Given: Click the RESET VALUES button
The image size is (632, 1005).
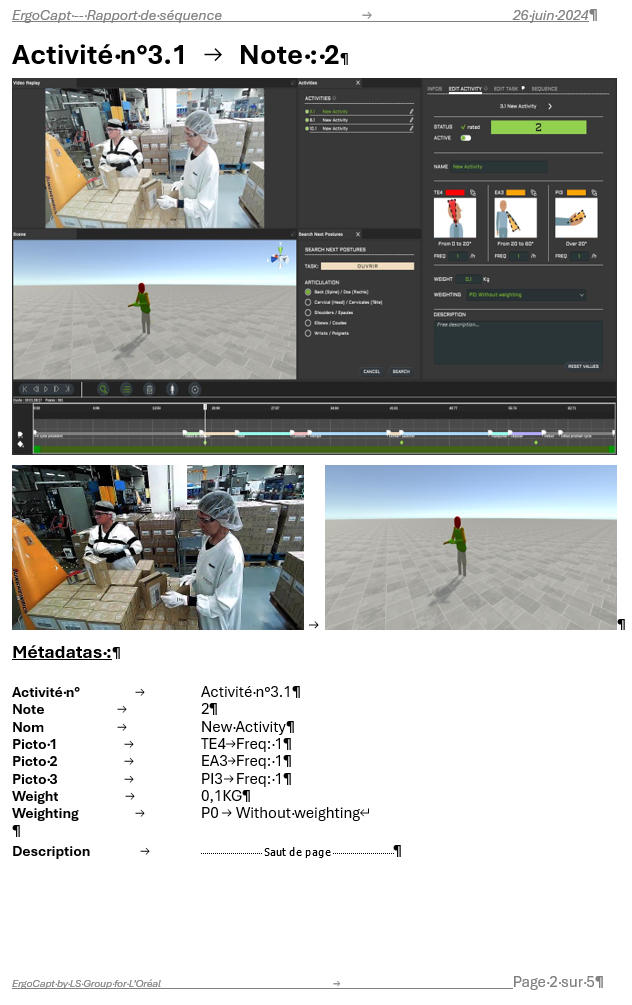Looking at the screenshot, I should pos(583,366).
